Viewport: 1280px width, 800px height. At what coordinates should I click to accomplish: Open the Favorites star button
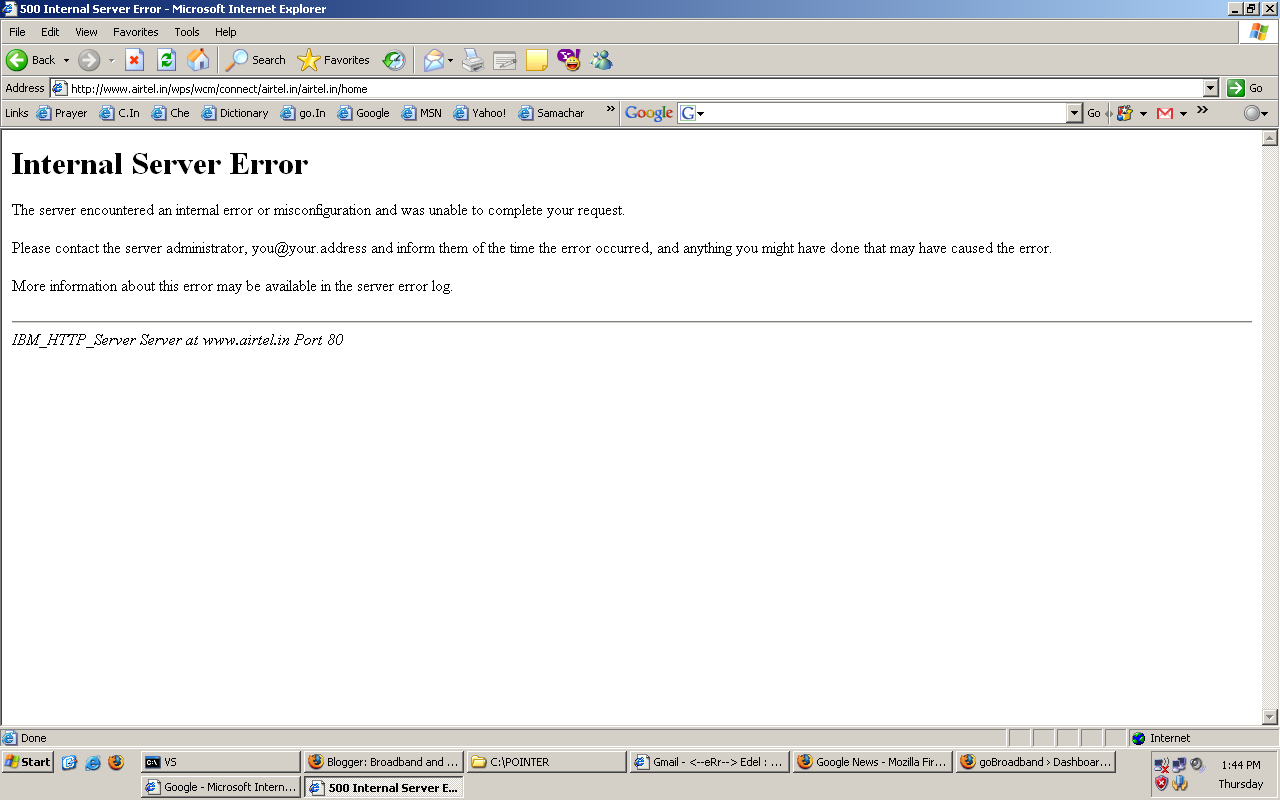pyautogui.click(x=334, y=60)
